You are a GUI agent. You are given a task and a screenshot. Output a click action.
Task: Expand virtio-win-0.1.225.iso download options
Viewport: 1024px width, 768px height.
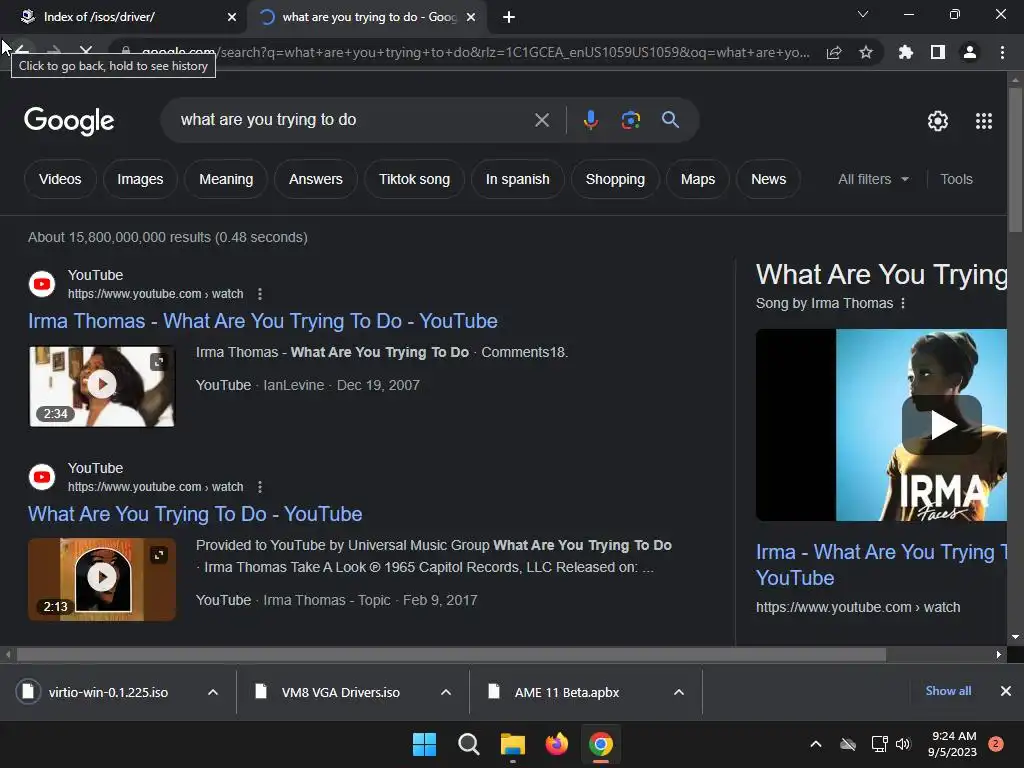pyautogui.click(x=213, y=692)
